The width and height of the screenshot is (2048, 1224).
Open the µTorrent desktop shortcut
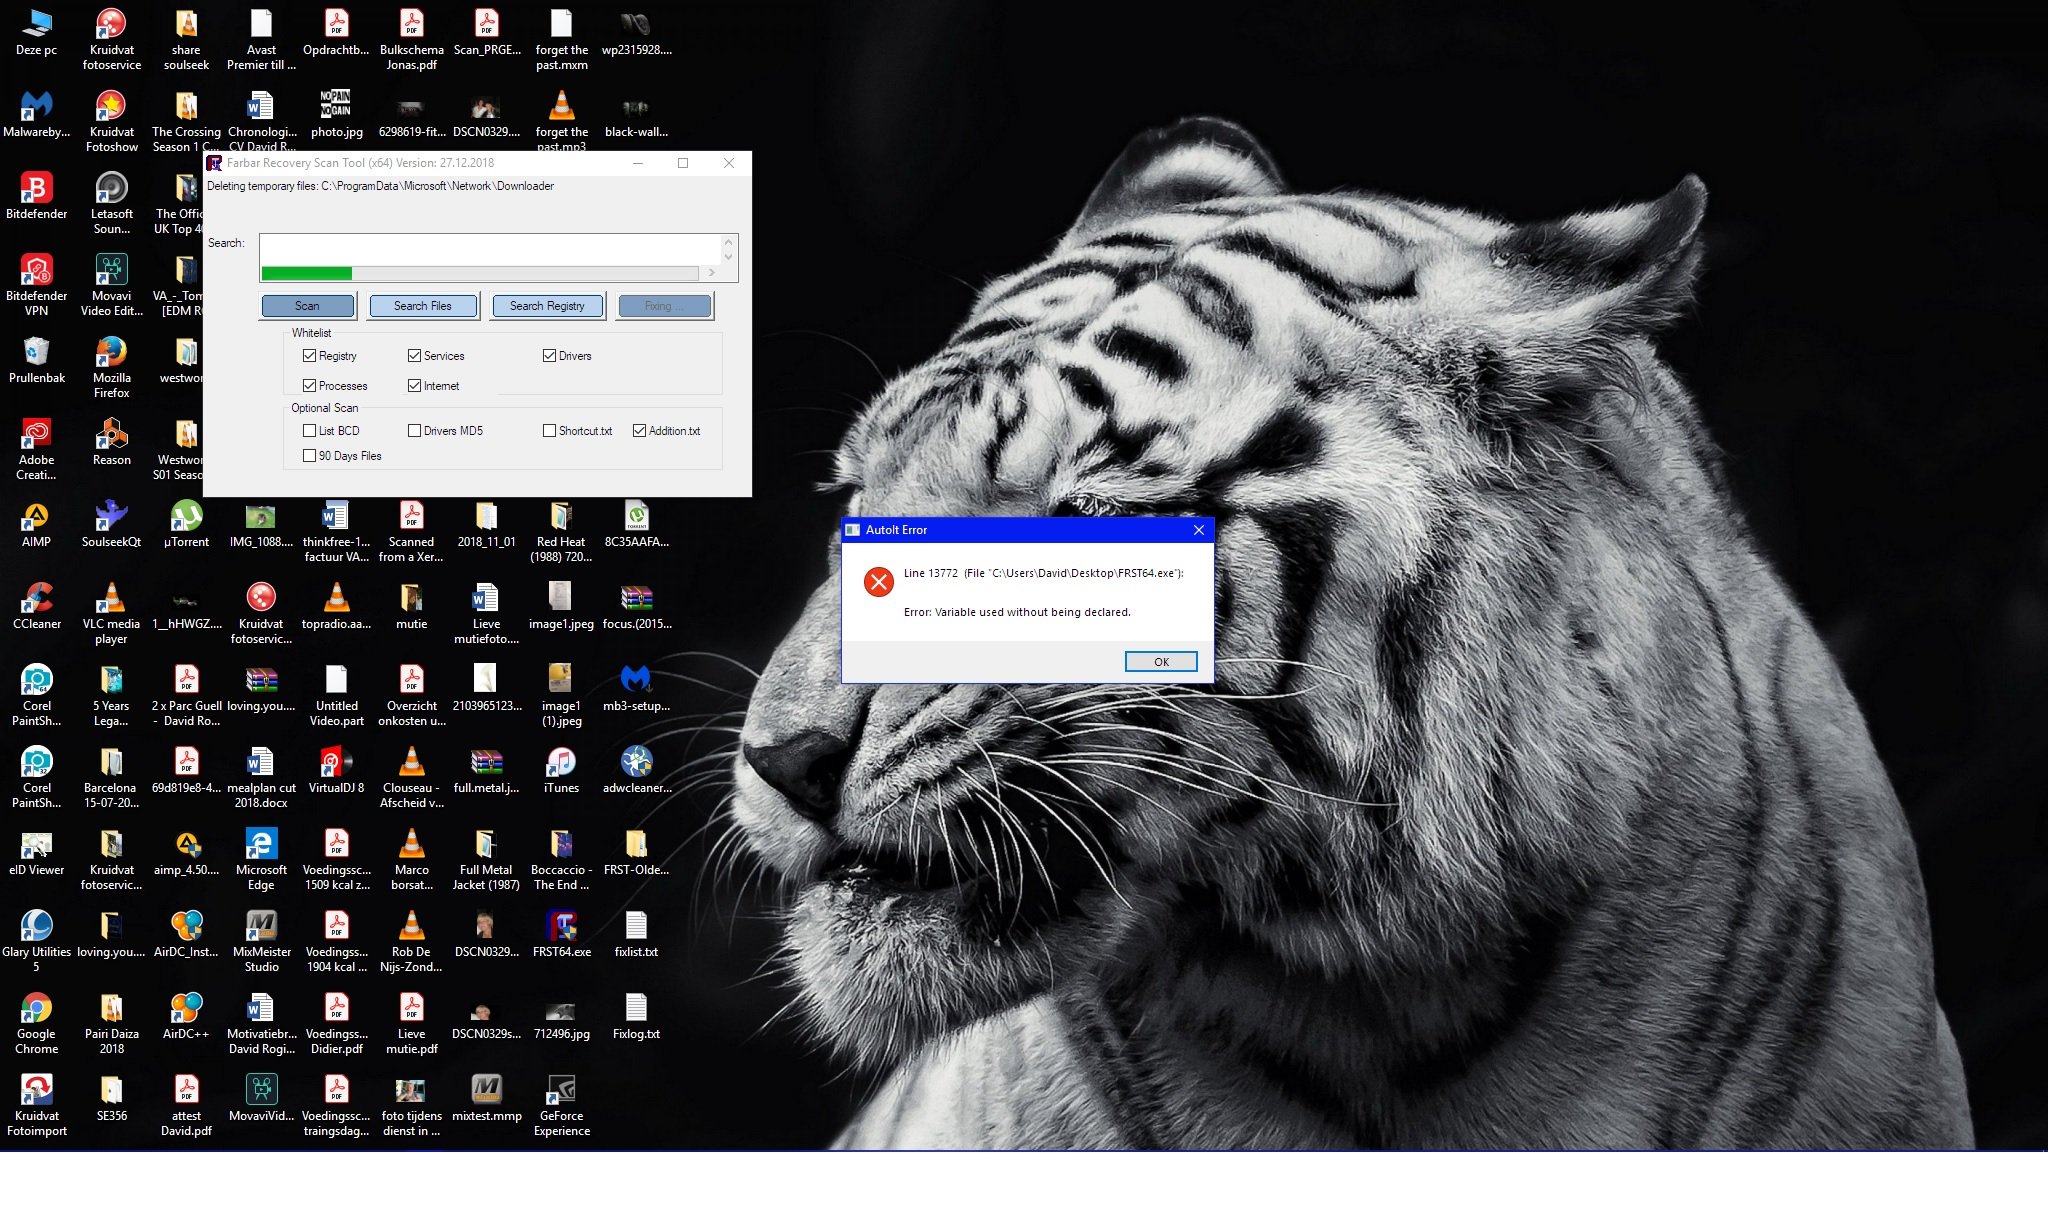tap(186, 524)
